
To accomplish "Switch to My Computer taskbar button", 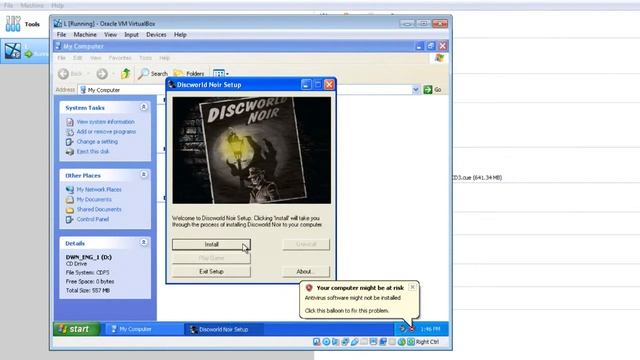I will (x=144, y=329).
